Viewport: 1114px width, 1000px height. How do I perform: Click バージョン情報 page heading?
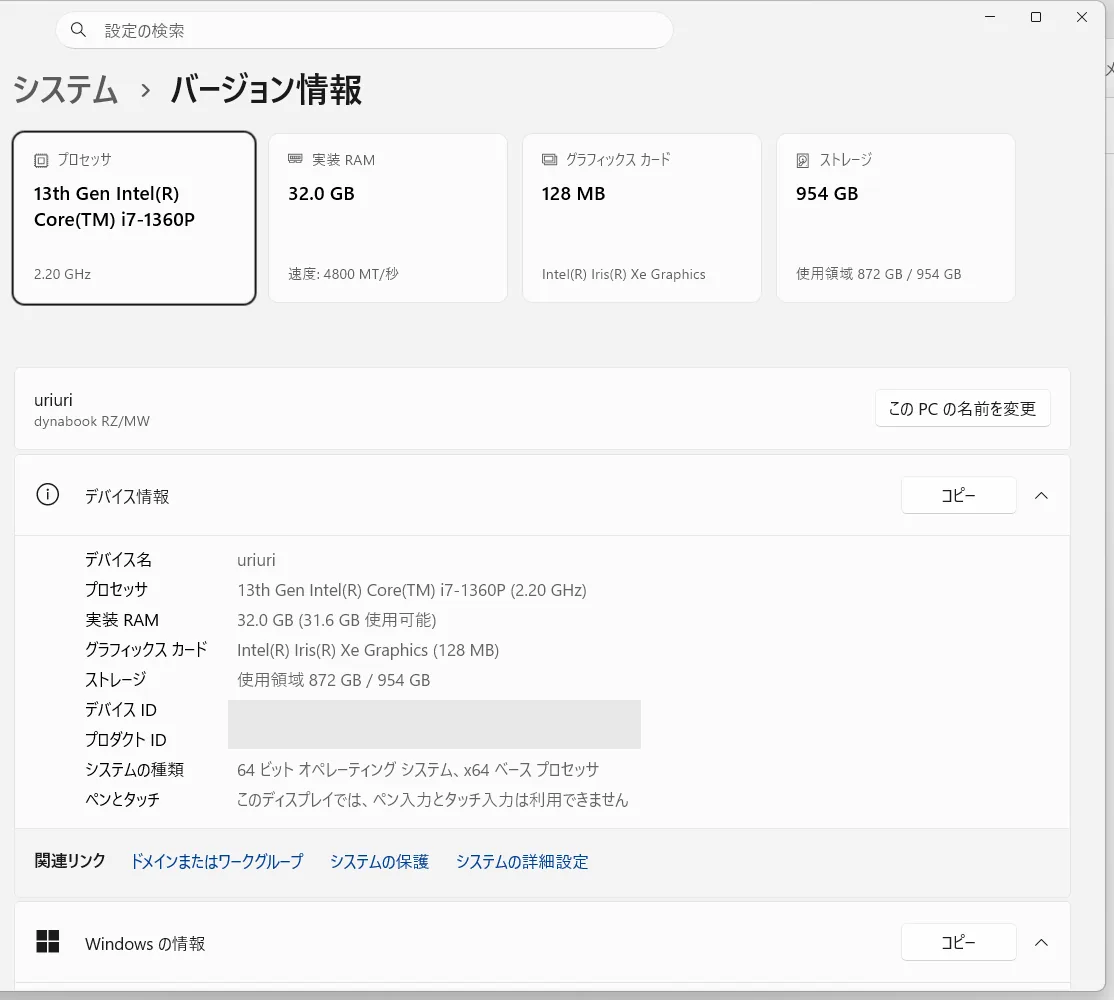pyautogui.click(x=266, y=90)
